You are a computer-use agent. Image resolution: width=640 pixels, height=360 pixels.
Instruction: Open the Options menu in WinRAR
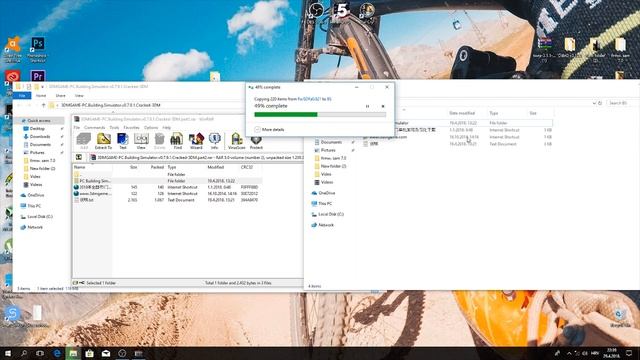click(x=151, y=128)
